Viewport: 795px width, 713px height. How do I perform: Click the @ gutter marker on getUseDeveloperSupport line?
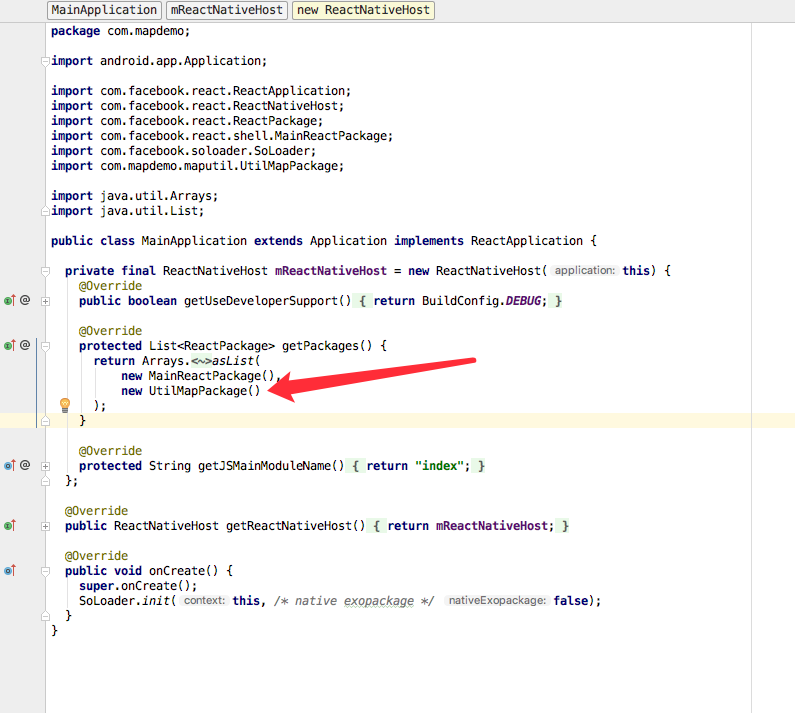(x=25, y=300)
